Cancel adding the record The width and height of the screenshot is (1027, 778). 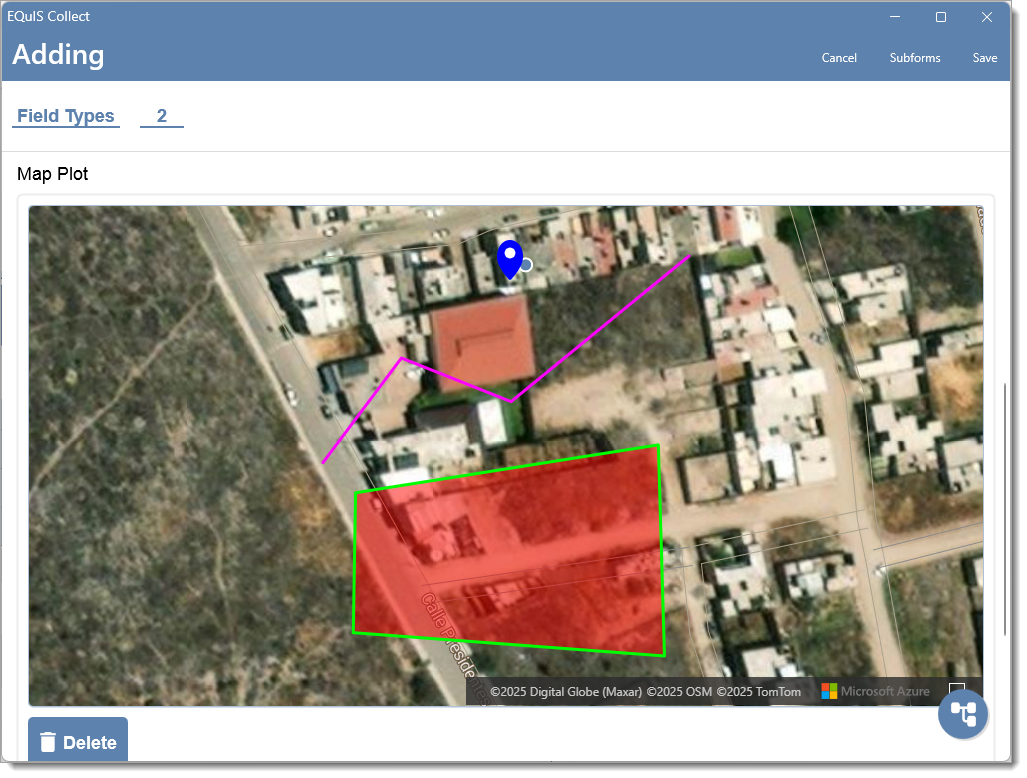839,58
